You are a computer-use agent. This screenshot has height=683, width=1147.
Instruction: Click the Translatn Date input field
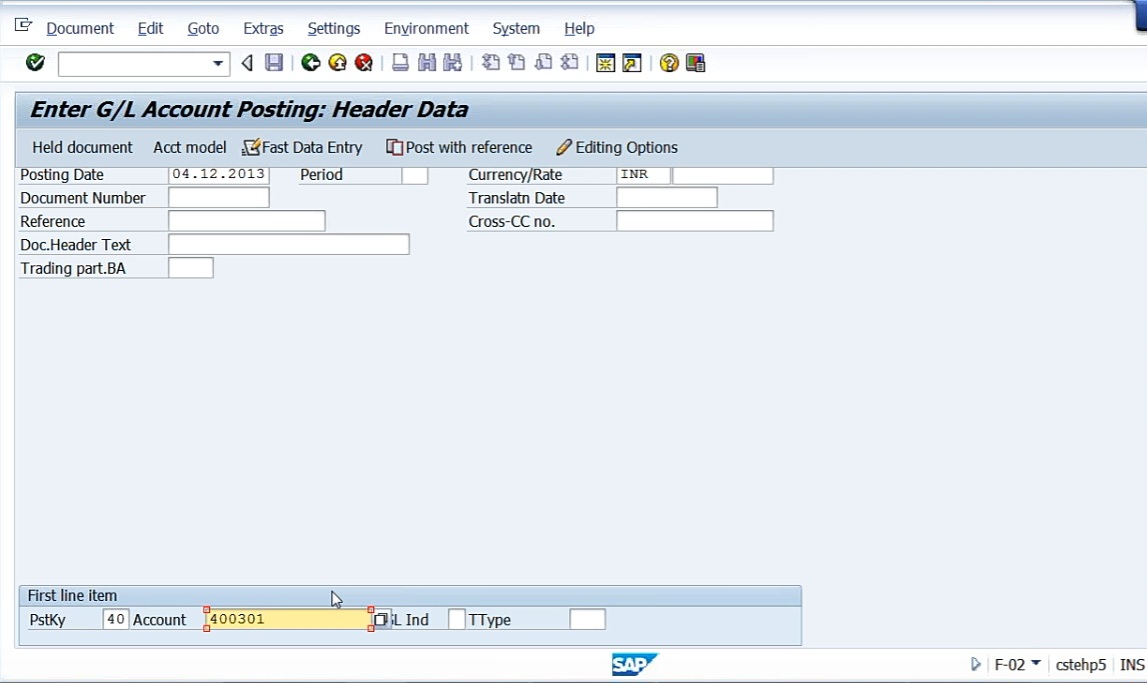[x=667, y=197]
